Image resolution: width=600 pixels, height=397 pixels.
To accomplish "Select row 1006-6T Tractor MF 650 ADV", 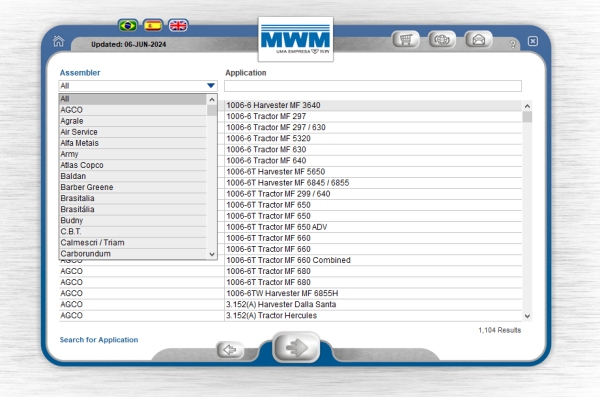I will click(x=373, y=227).
